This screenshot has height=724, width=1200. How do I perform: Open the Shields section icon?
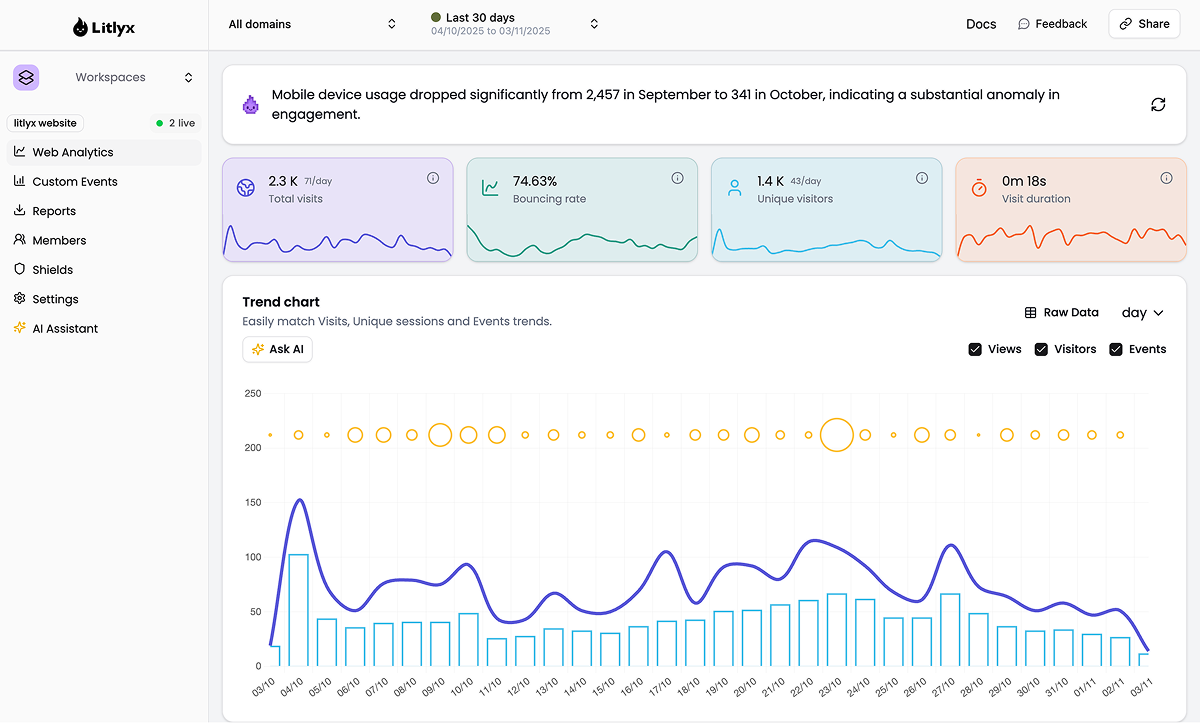(19, 269)
